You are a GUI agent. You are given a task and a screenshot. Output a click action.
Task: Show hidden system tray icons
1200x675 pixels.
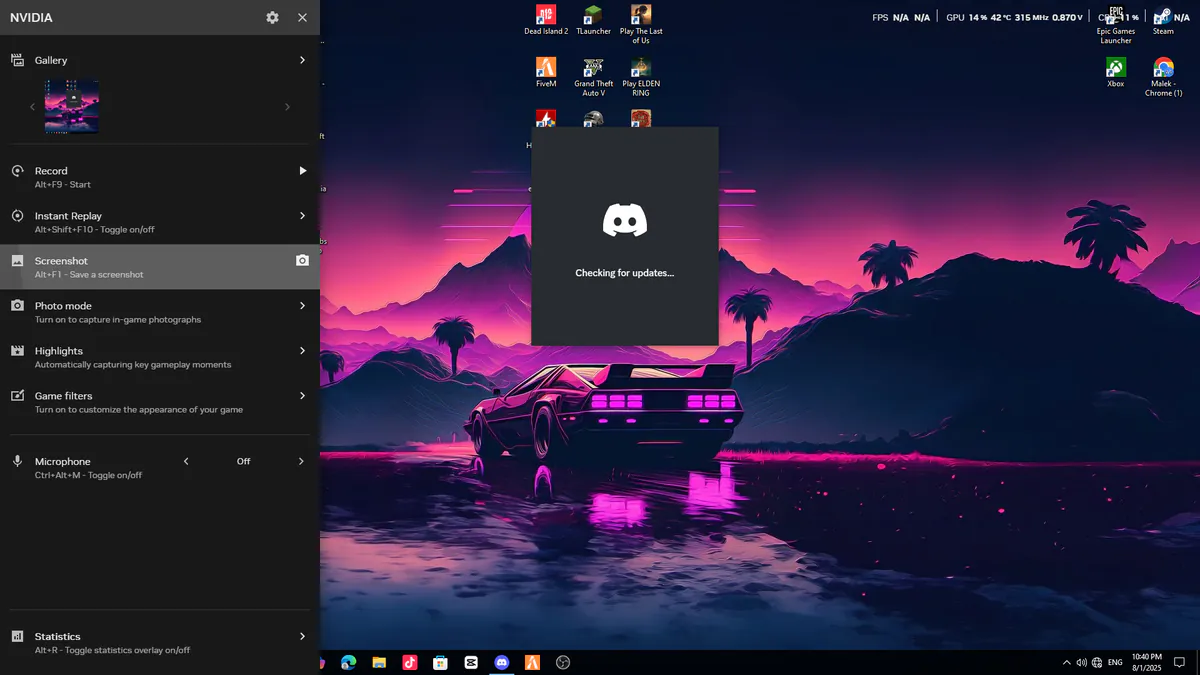tap(1066, 662)
